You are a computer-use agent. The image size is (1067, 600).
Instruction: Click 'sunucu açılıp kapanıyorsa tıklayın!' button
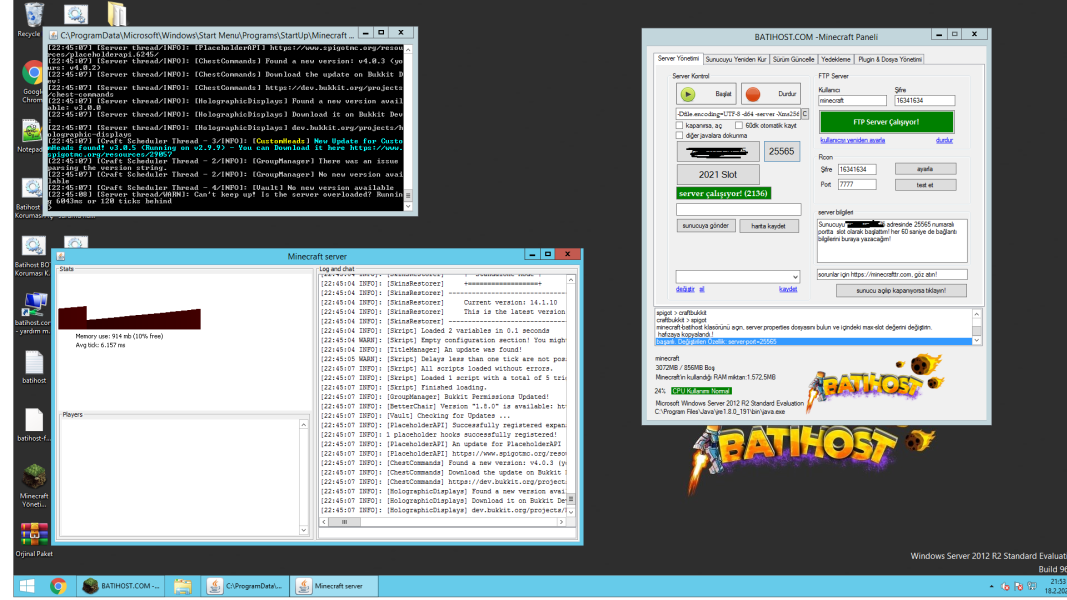coord(901,290)
